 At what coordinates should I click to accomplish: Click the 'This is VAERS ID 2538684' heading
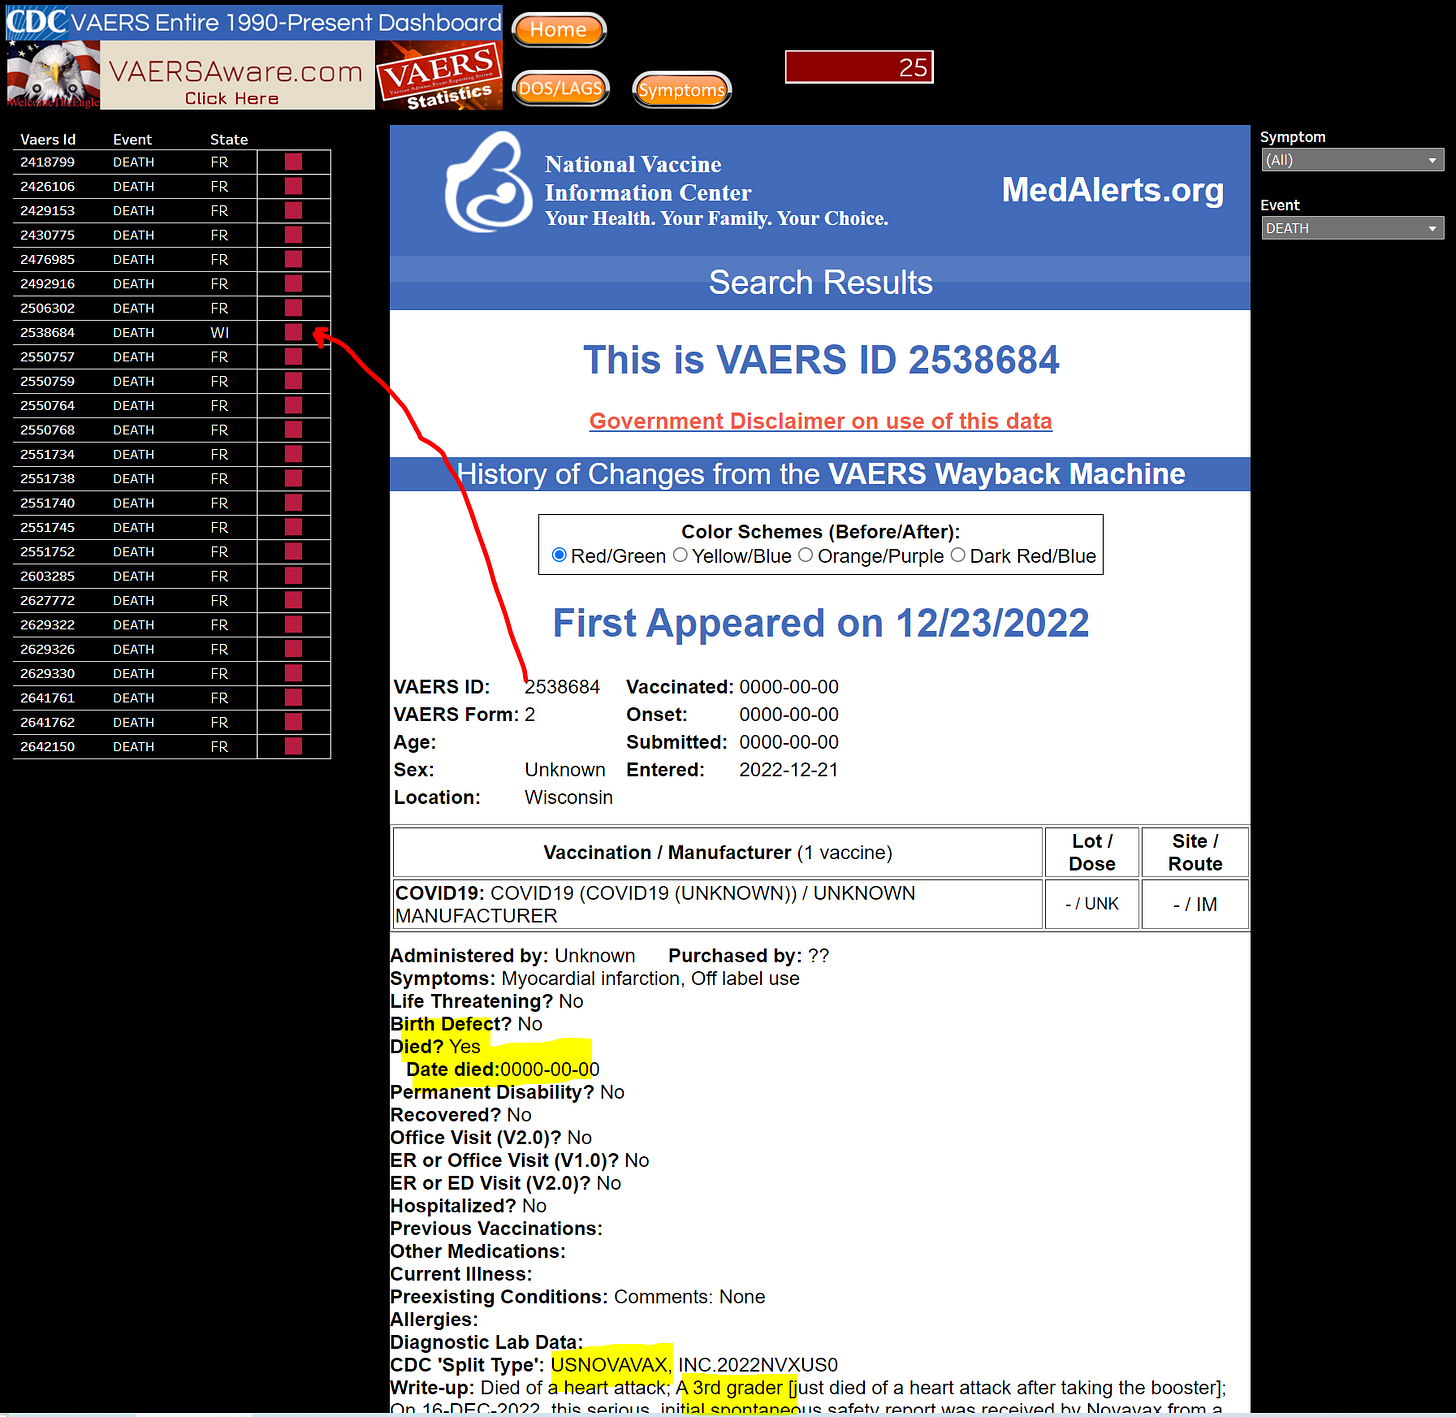pos(821,360)
